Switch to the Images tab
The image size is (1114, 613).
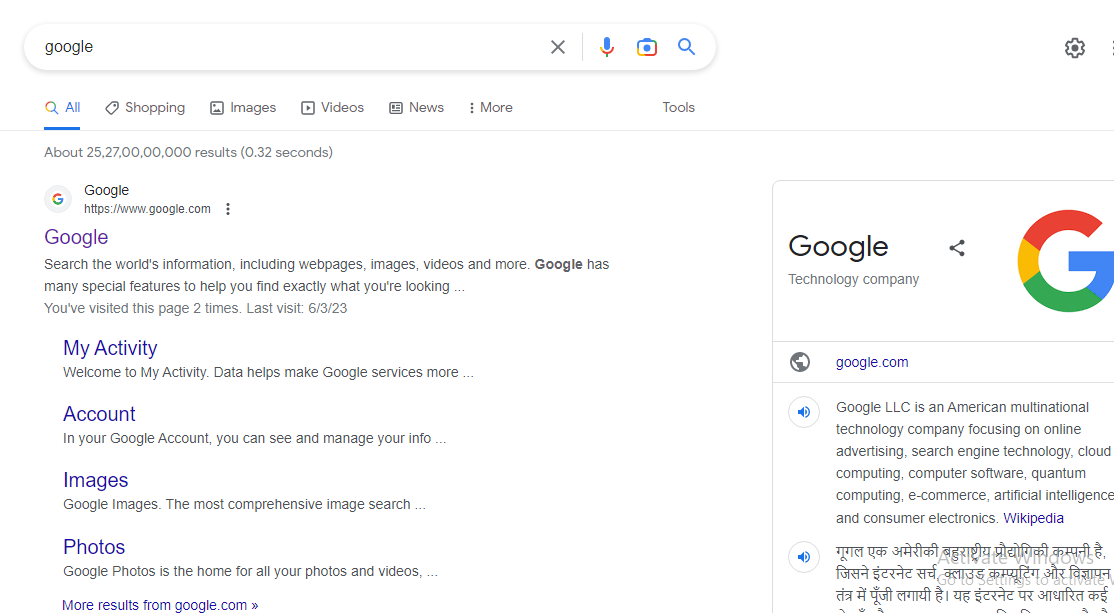(243, 107)
